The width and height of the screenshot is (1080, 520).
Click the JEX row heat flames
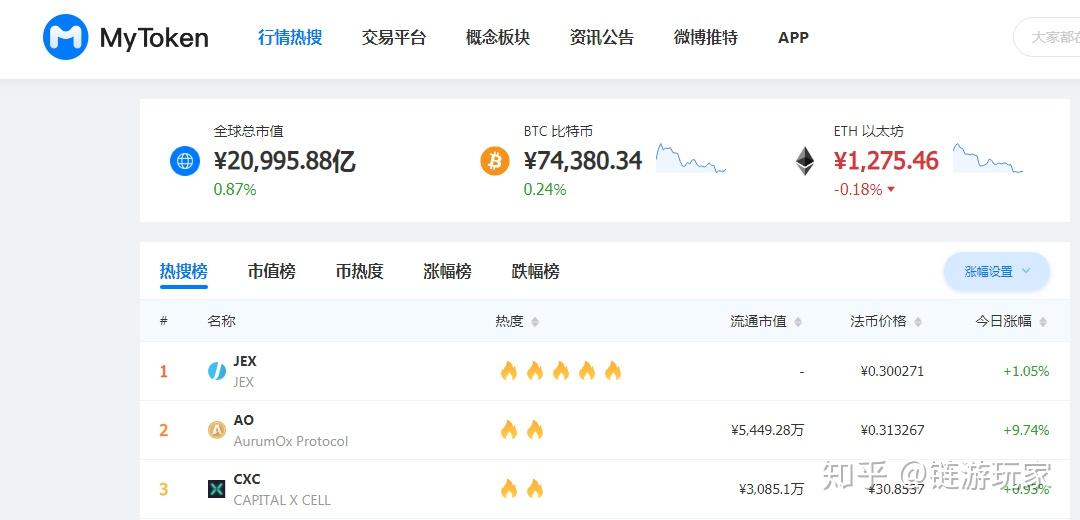coord(561,371)
